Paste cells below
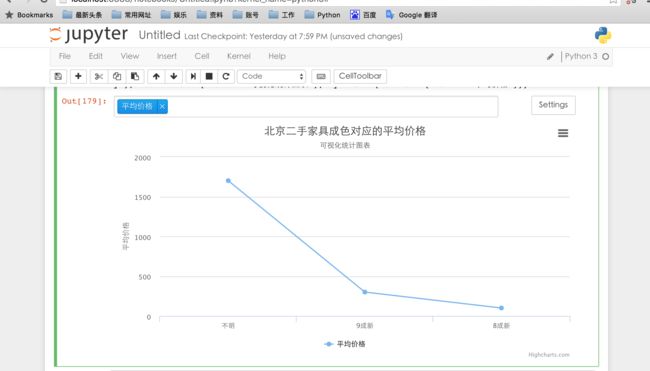 pyautogui.click(x=135, y=76)
